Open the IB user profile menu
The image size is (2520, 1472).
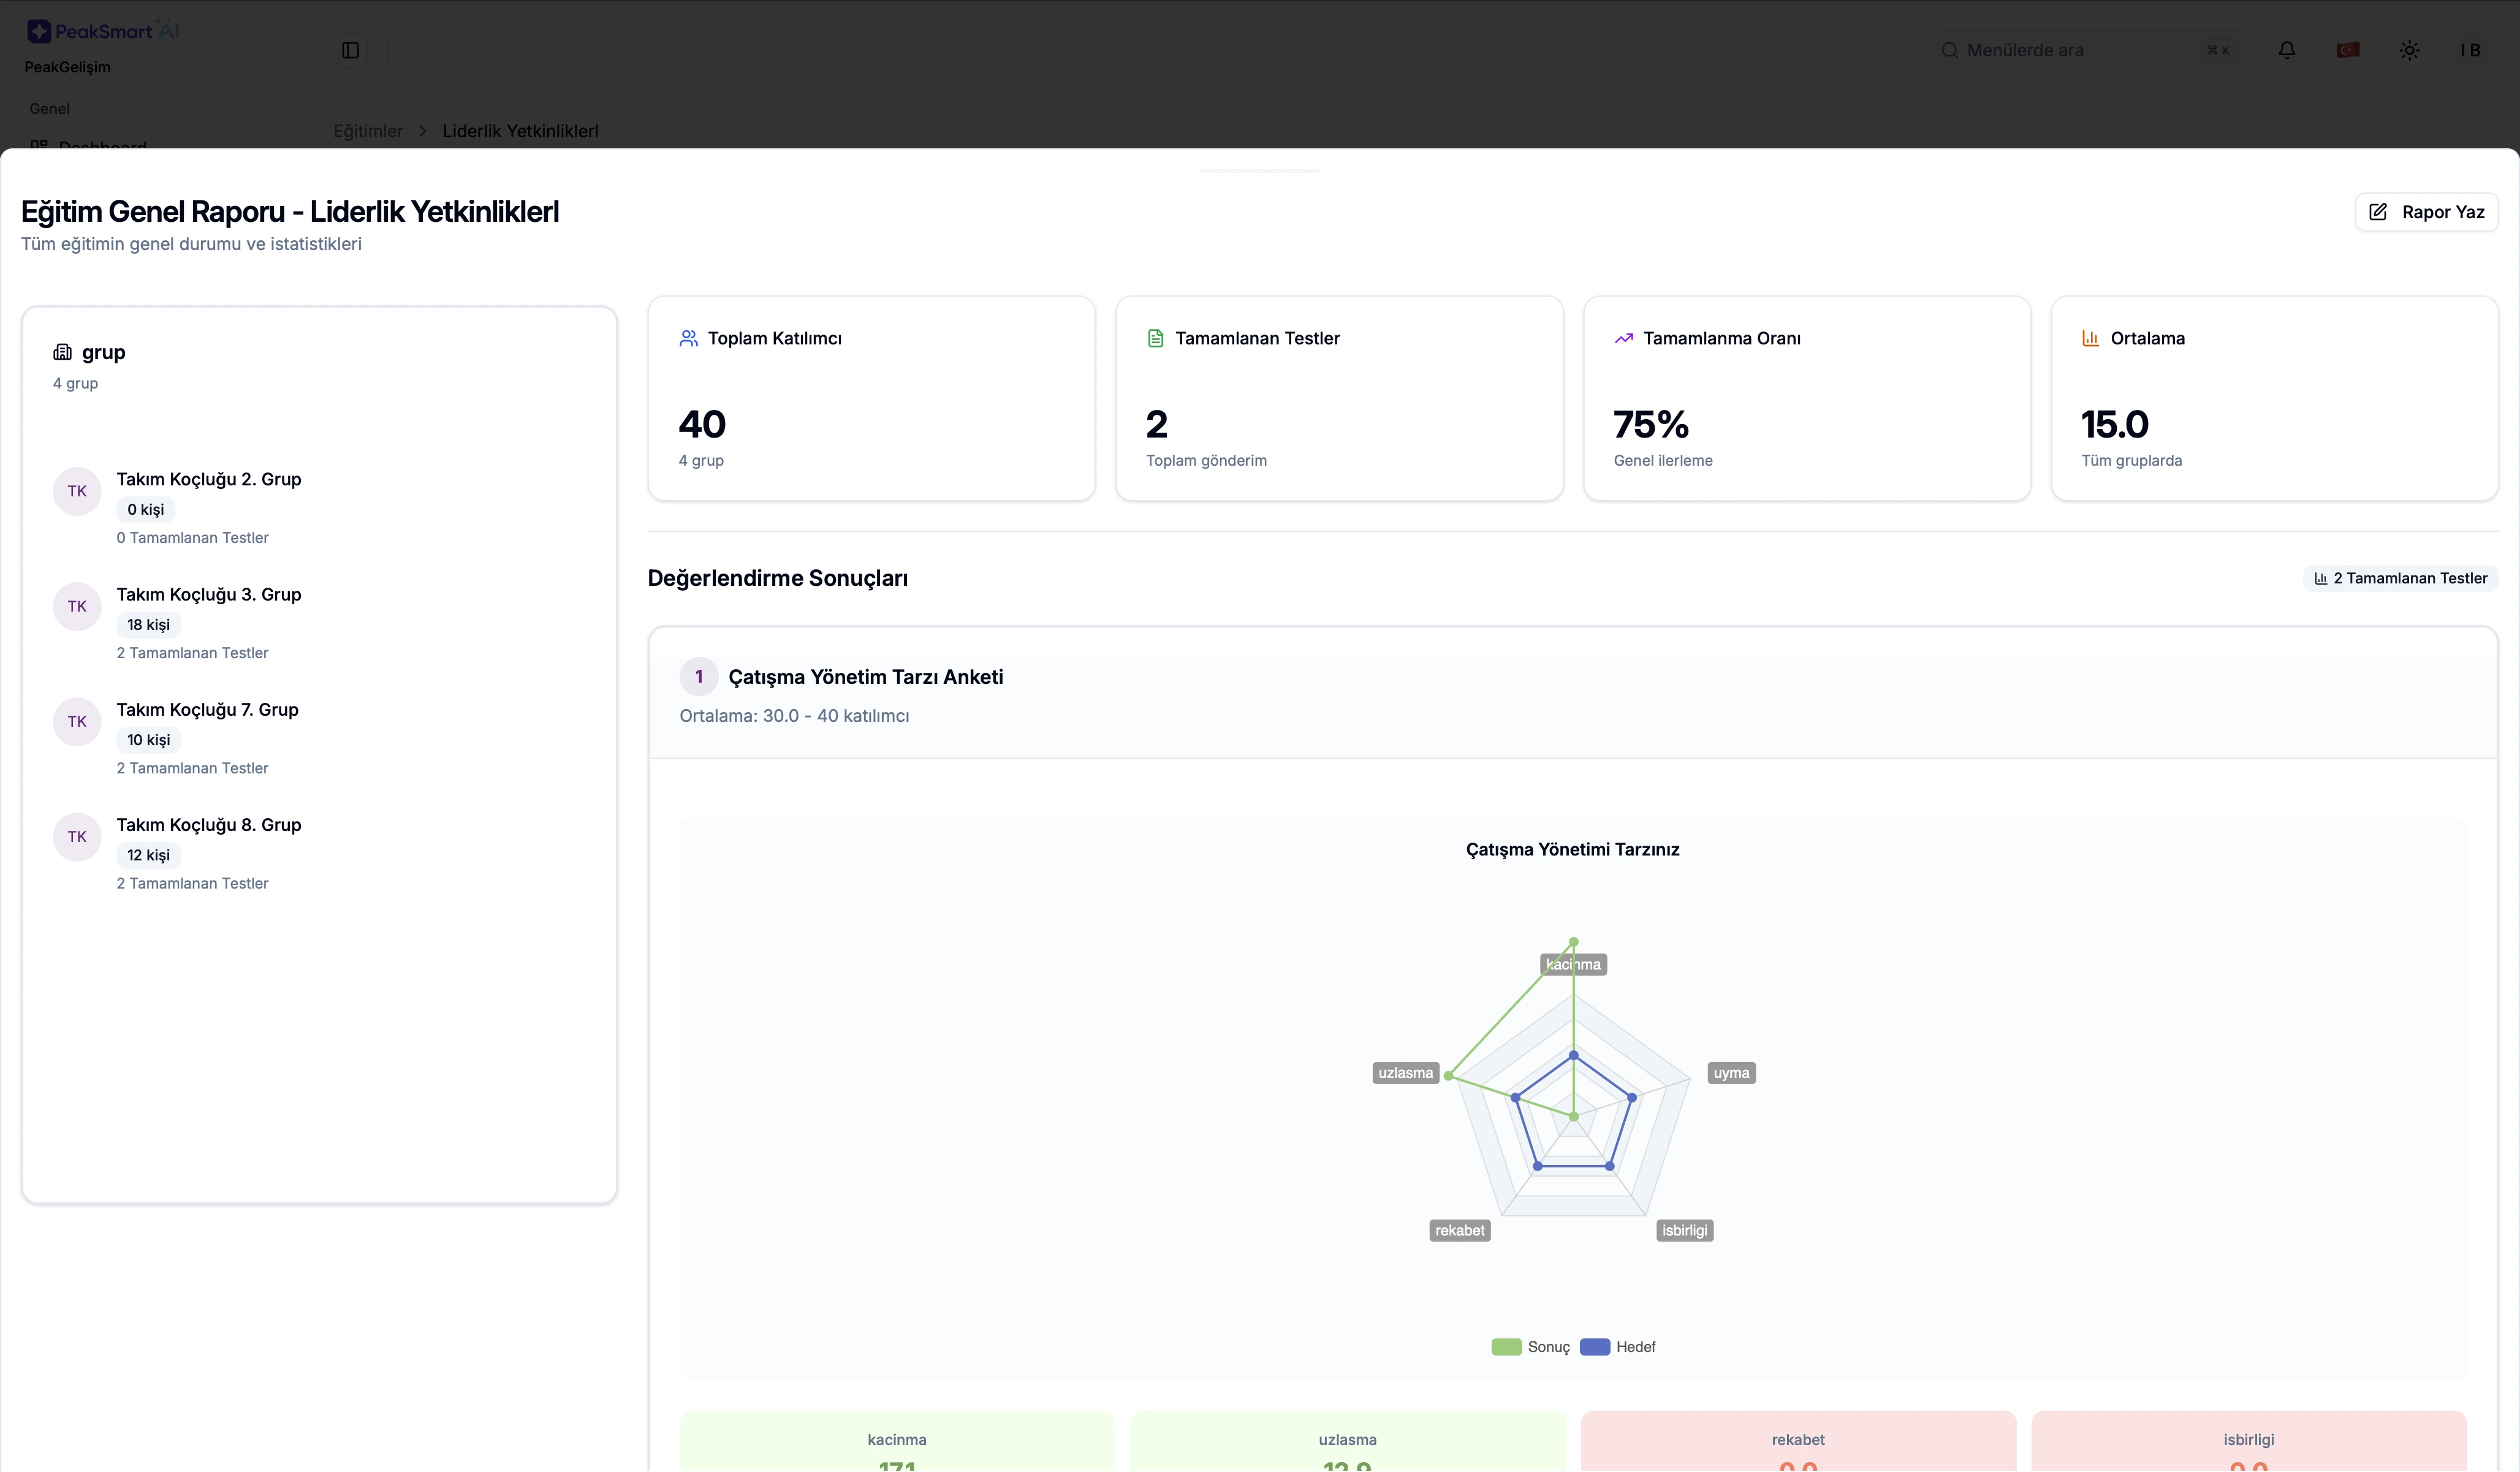(x=2470, y=49)
